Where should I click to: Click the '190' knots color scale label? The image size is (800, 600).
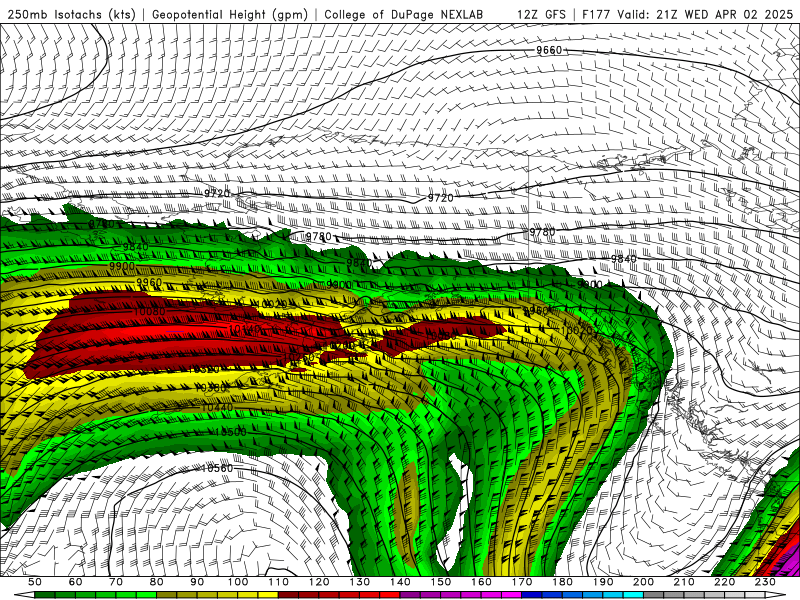(x=603, y=582)
